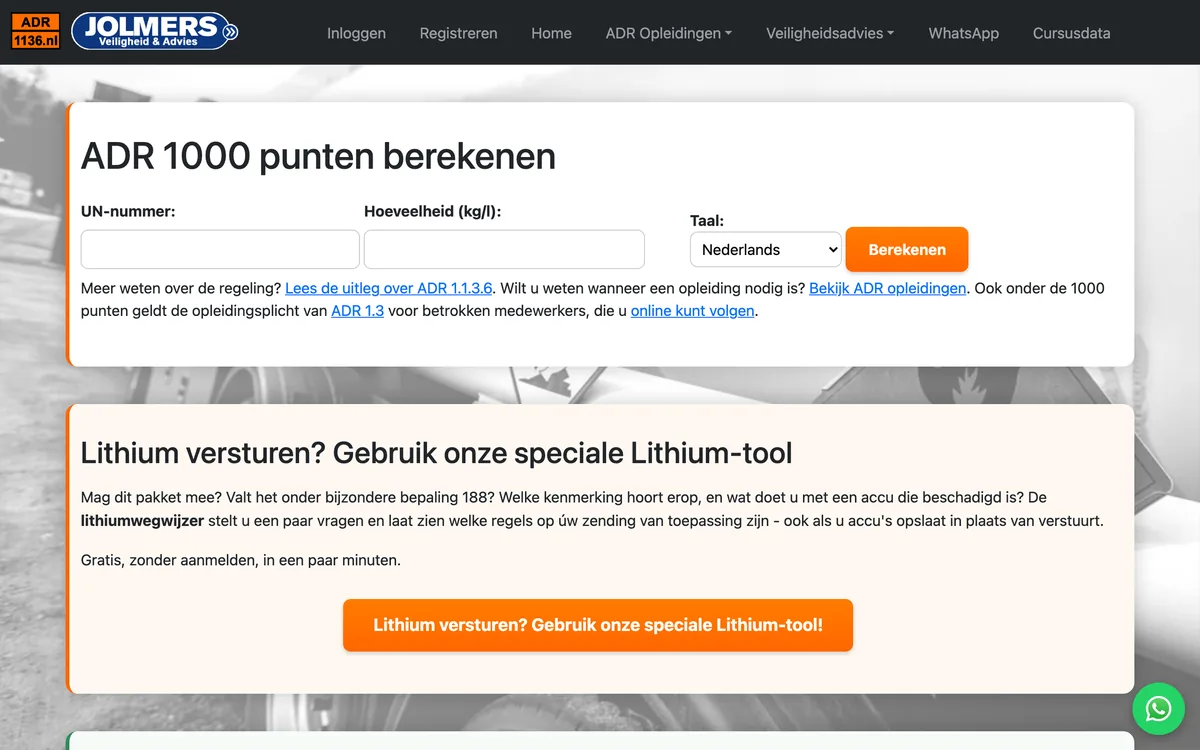Go to Registreren in the navbar

[458, 33]
